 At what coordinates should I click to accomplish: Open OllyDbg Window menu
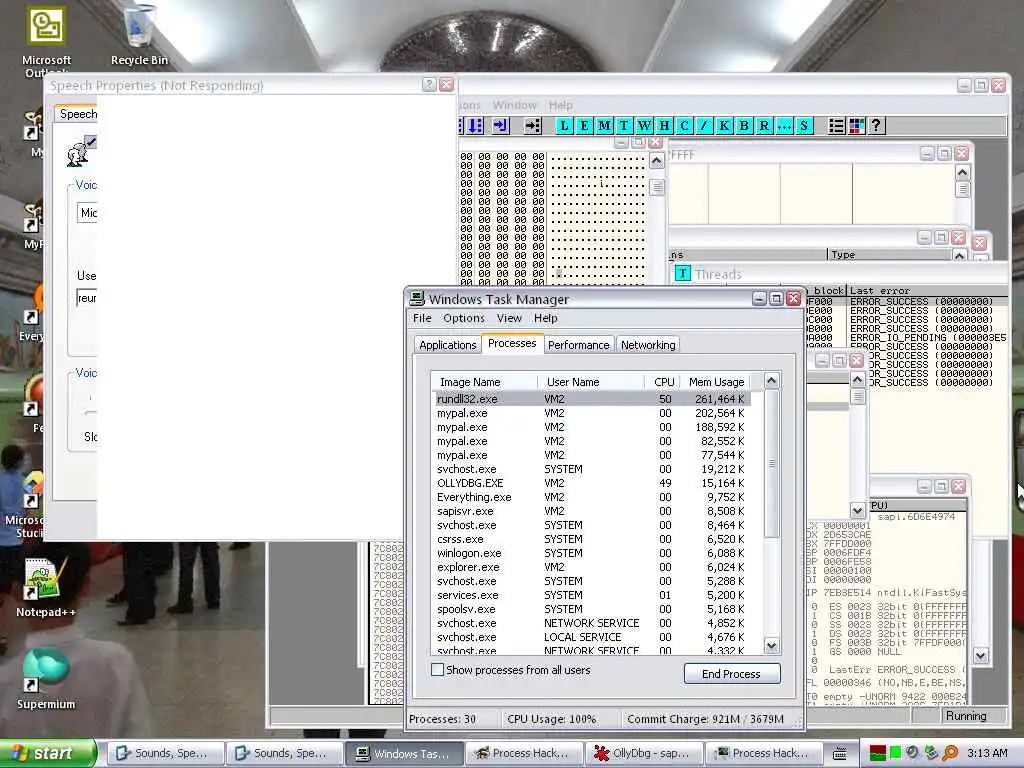pos(514,105)
